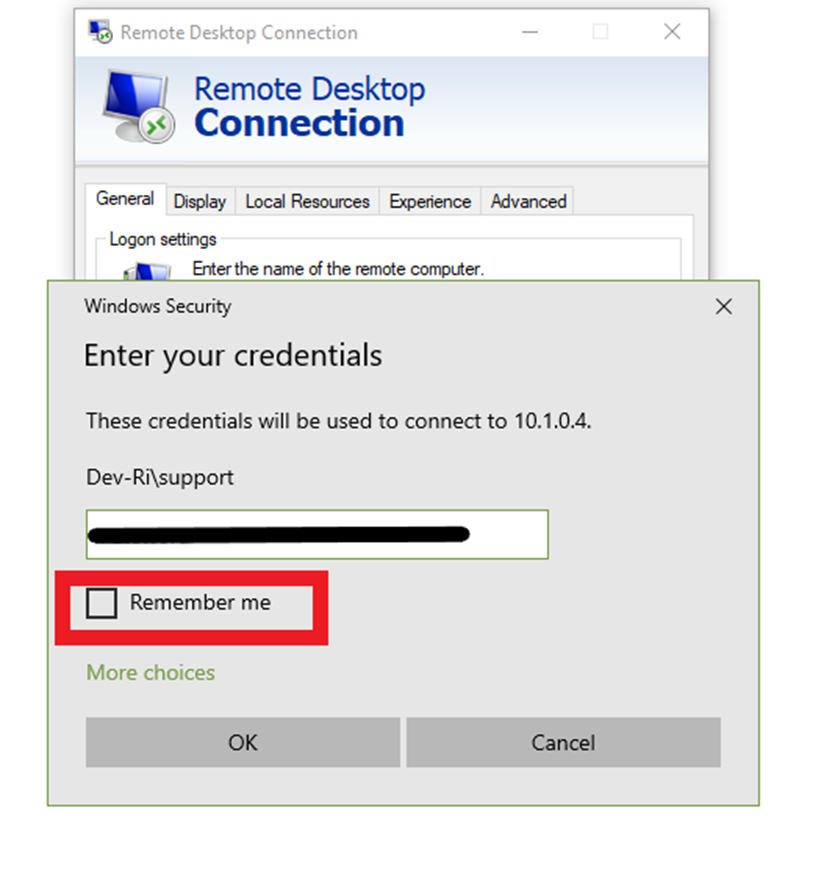Minimize the Remote Desktop Connection window
Screen dimensions: 824x869
tap(530, 32)
